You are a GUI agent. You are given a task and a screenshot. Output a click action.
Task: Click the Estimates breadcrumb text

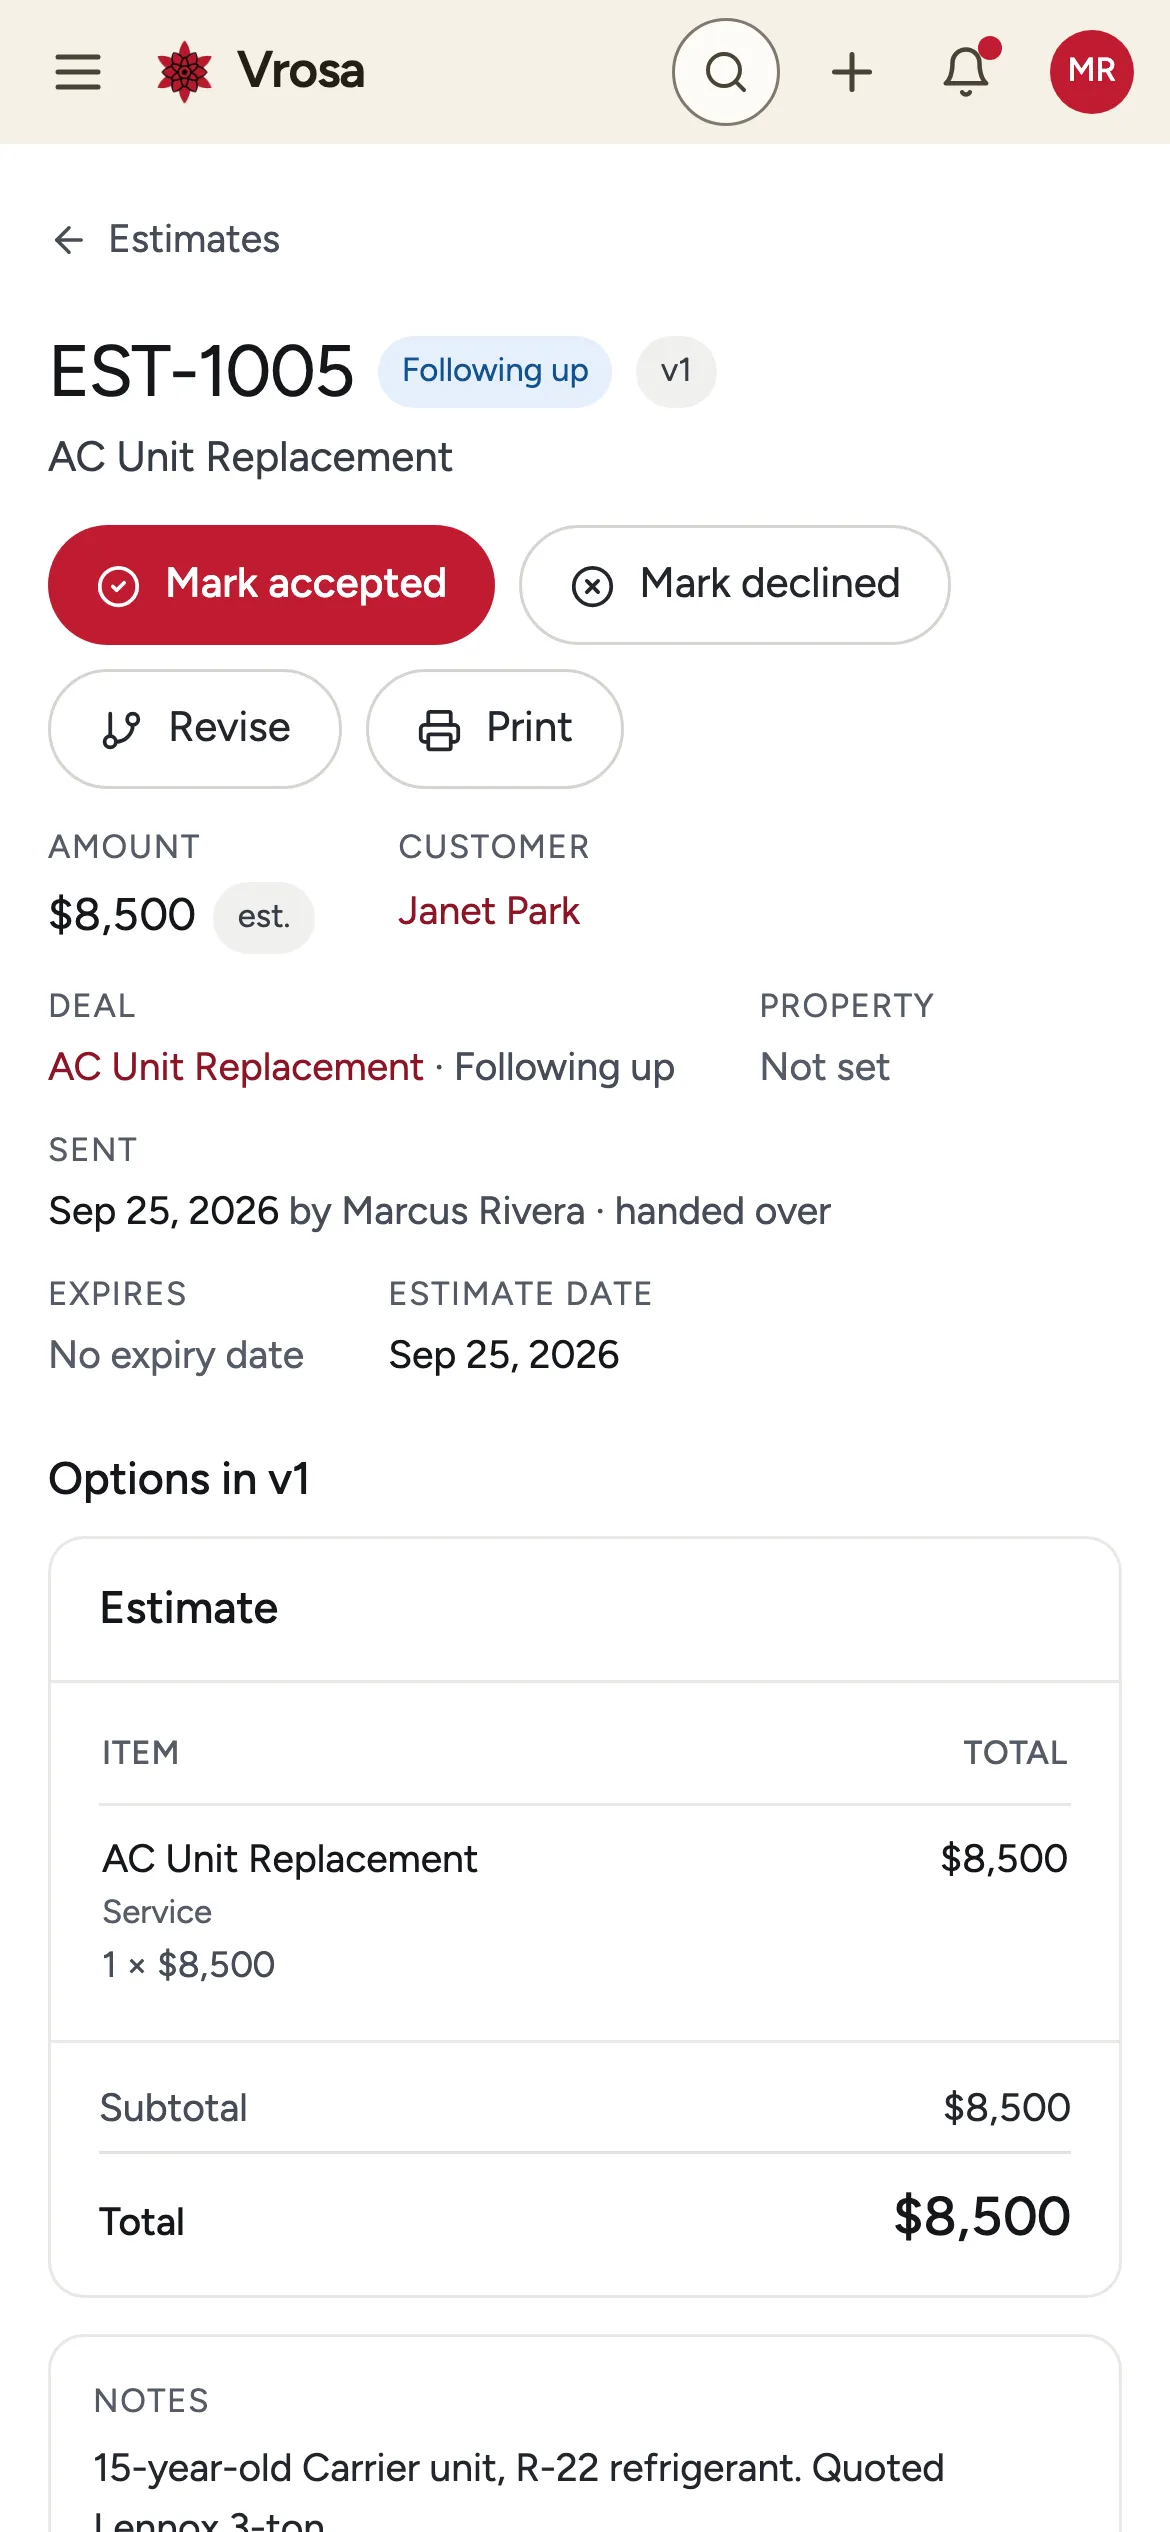point(194,240)
